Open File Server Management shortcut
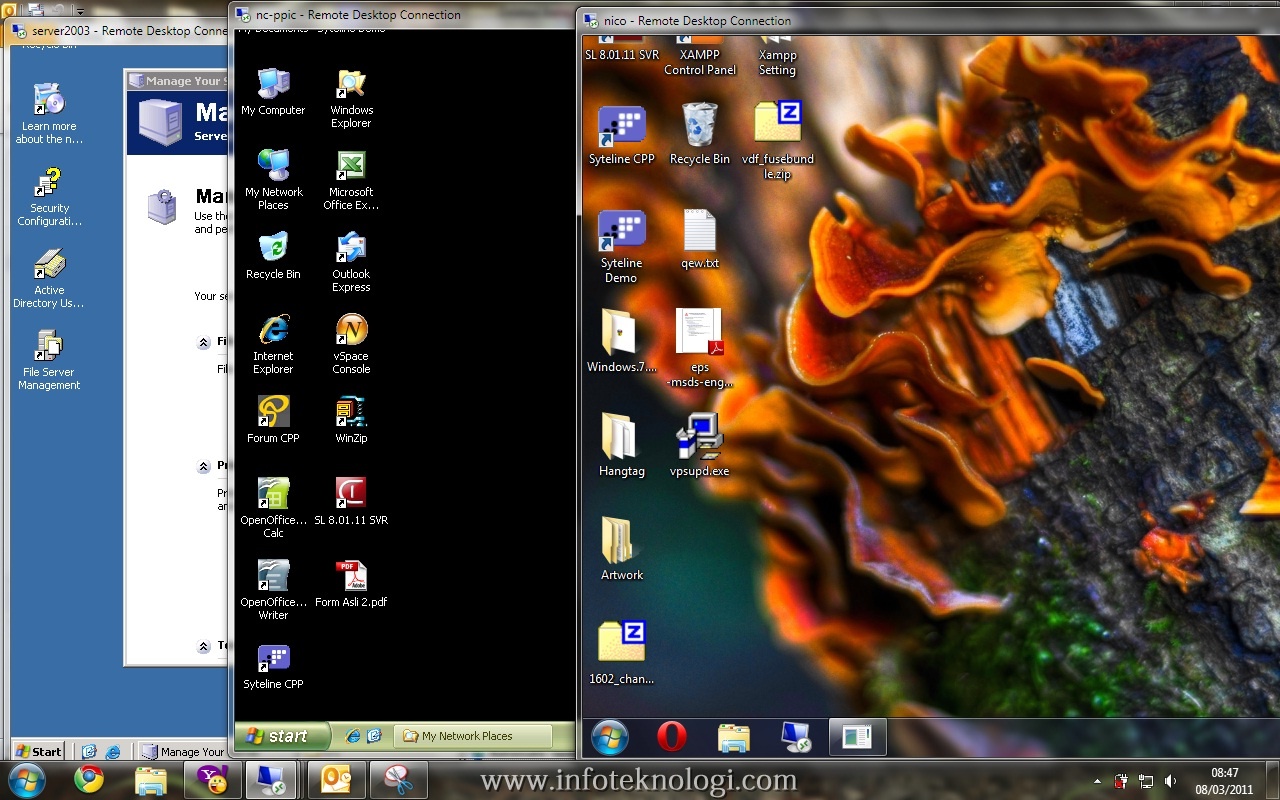The height and width of the screenshot is (800, 1280). click(x=49, y=361)
